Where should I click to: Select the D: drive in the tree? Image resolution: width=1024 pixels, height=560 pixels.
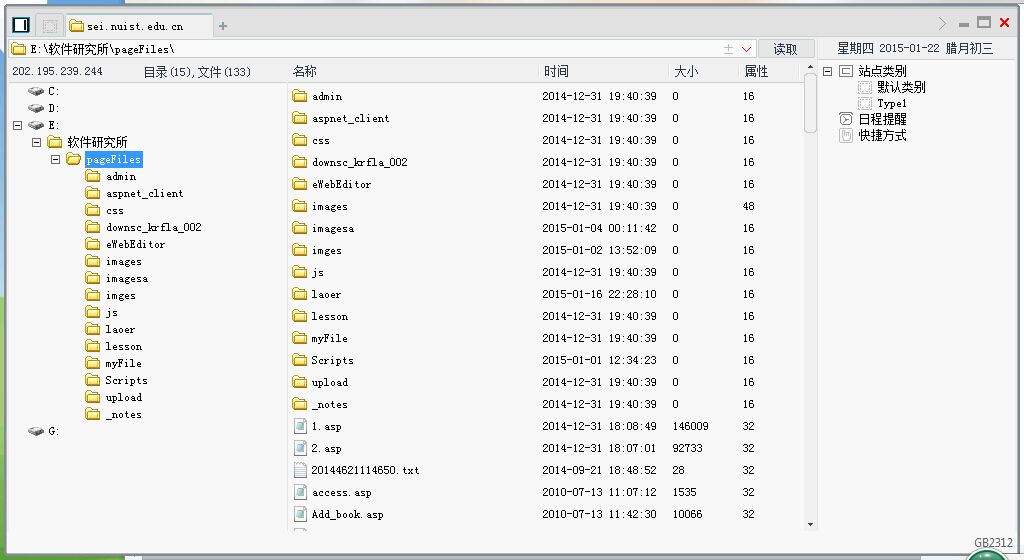click(54, 108)
